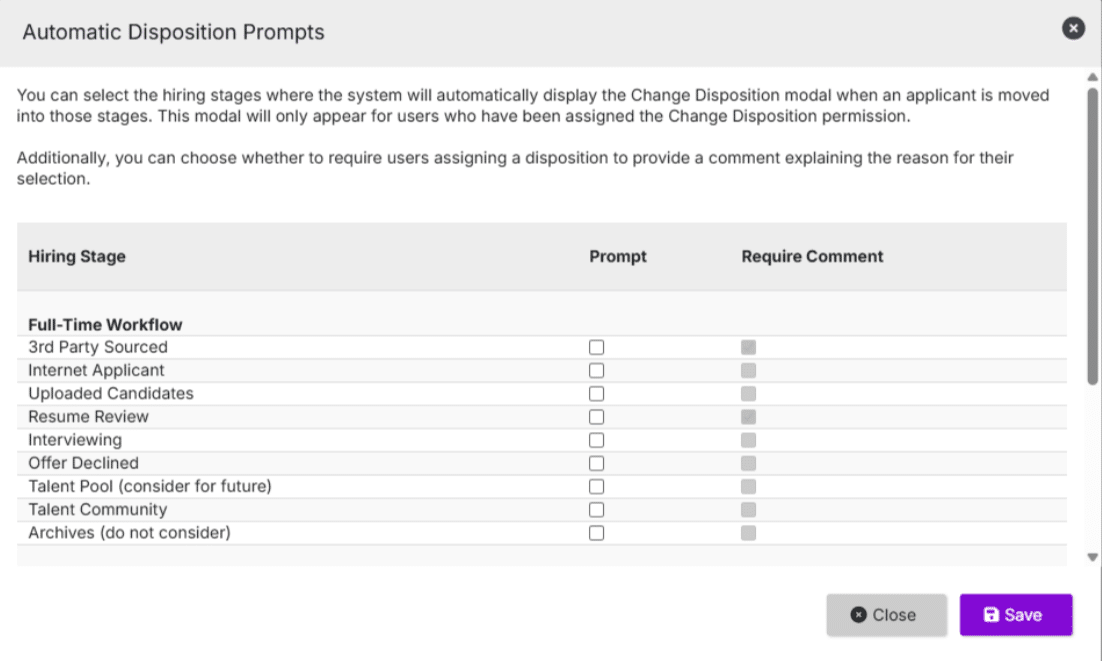Screen dimensions: 1102x661
Task: Click the Hiring Stage column header
Action: [x=77, y=256]
